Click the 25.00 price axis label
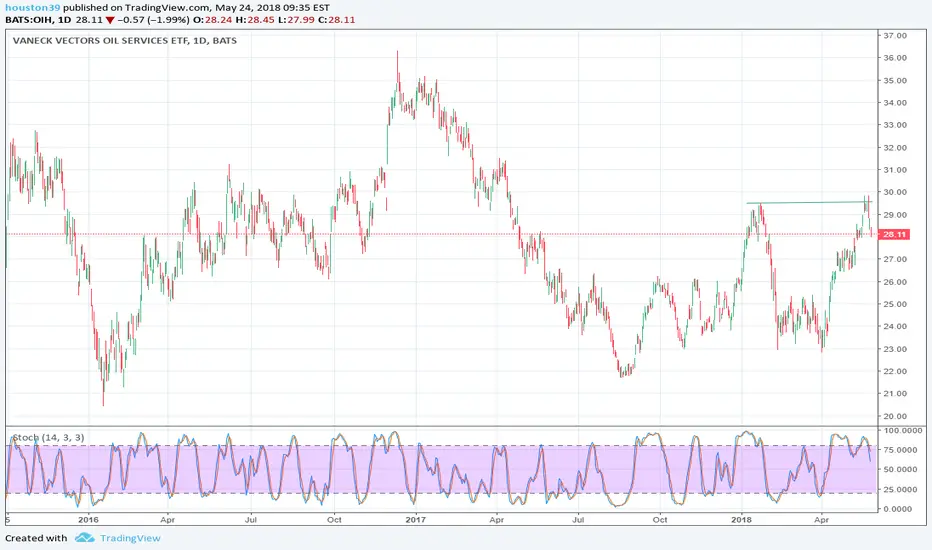932x550 pixels. point(895,304)
